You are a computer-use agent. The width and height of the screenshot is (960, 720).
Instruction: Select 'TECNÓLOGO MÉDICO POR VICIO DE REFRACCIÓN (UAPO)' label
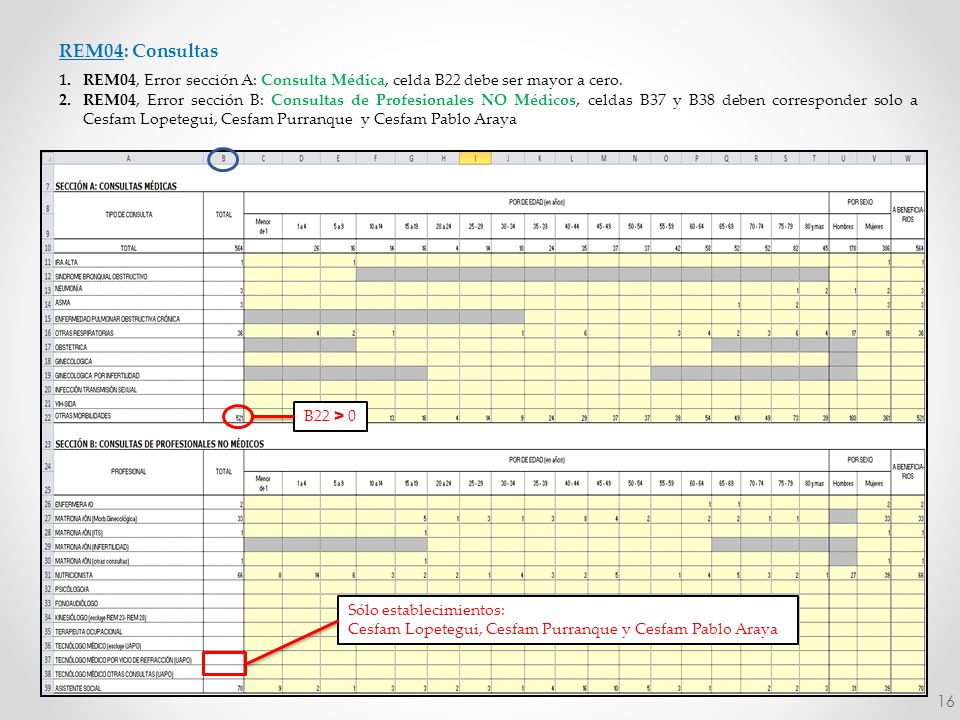coord(123,660)
